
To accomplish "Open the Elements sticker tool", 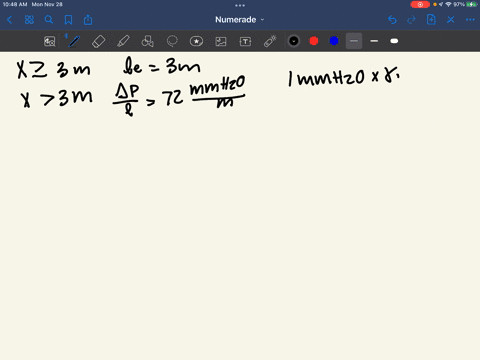I will pos(196,41).
